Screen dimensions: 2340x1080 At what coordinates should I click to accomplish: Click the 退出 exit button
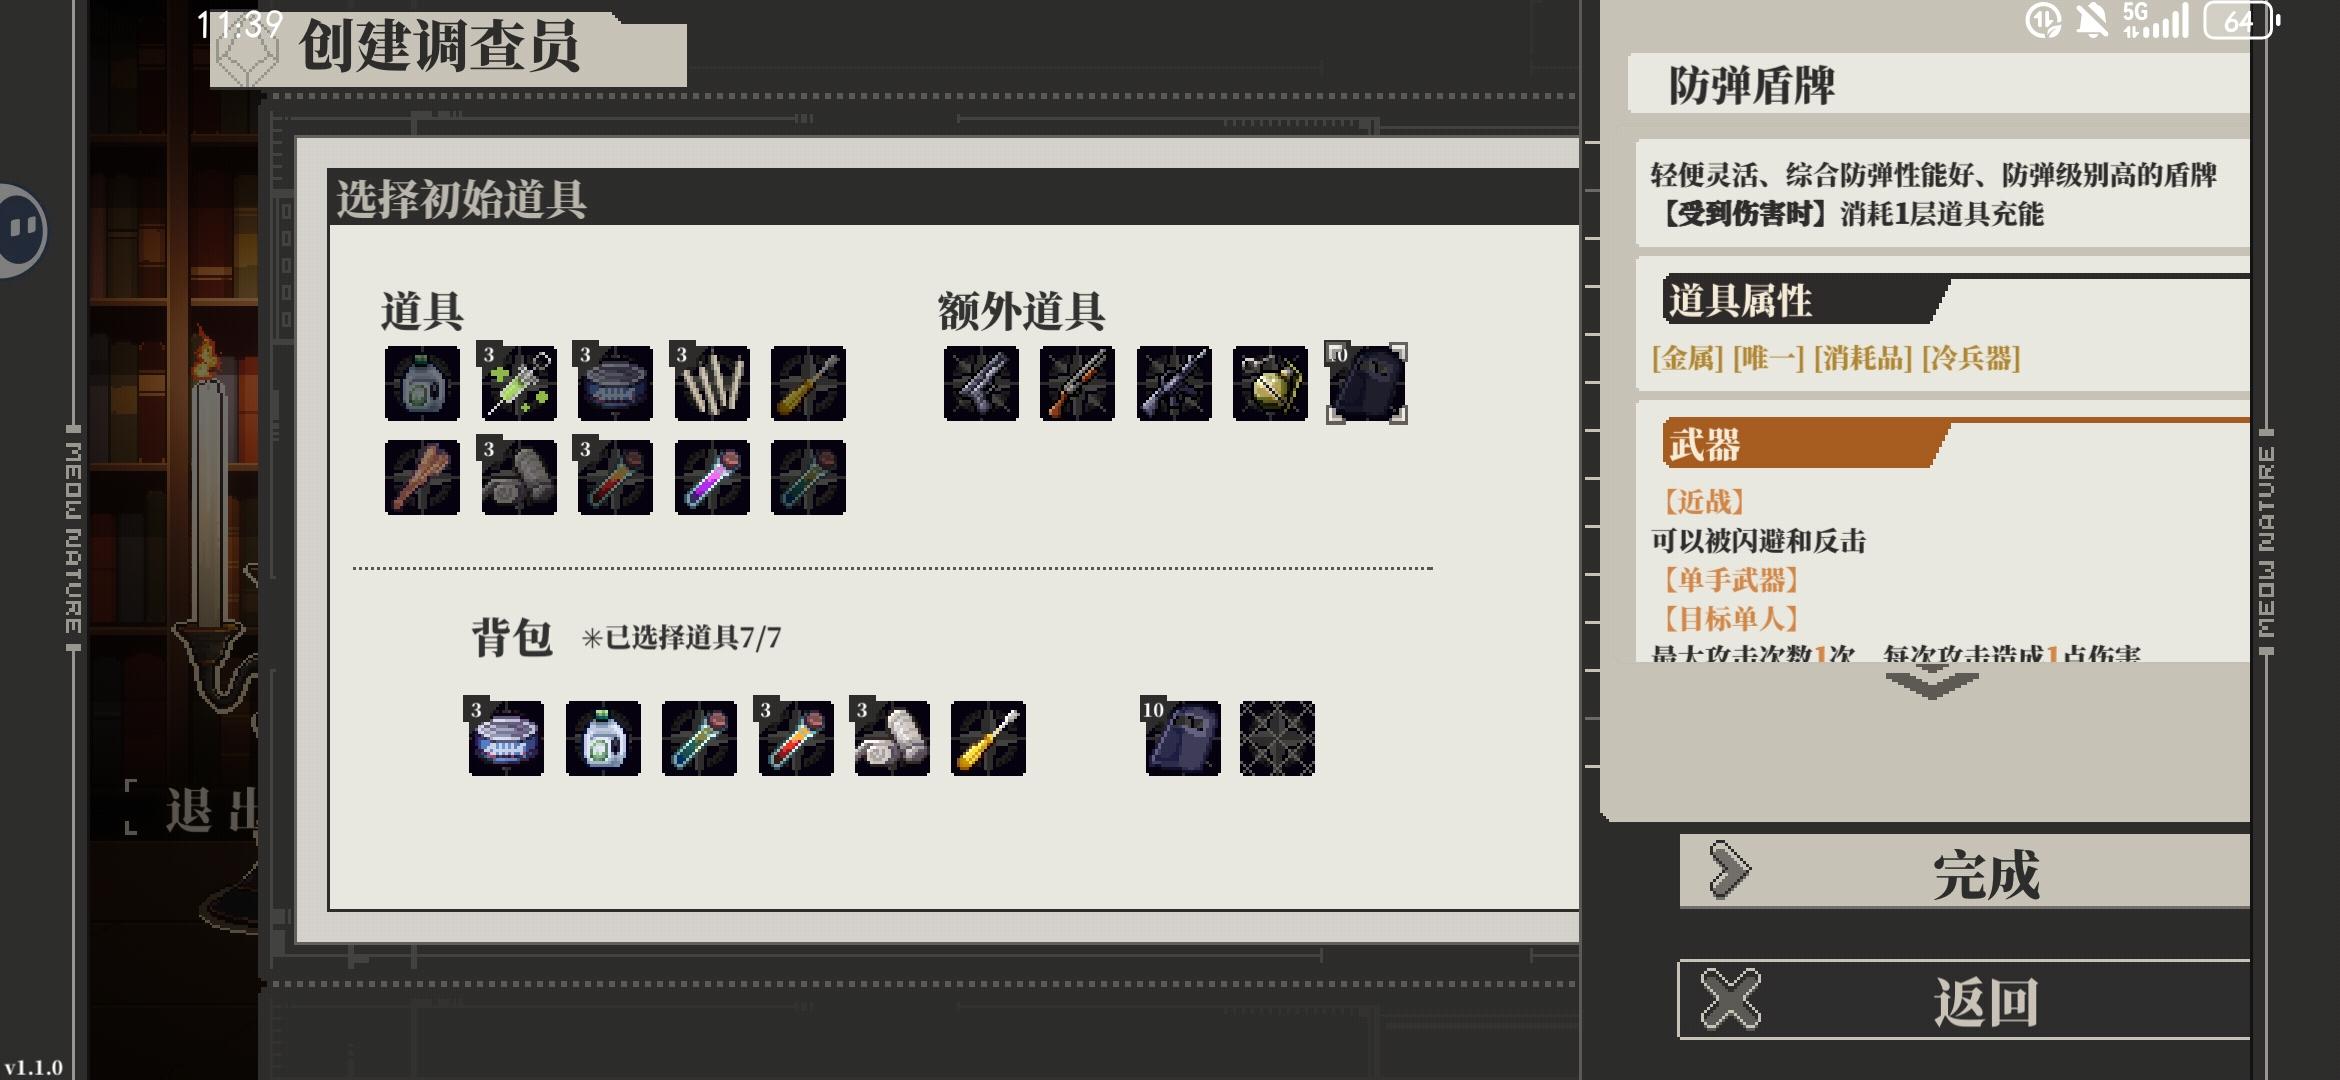(195, 808)
